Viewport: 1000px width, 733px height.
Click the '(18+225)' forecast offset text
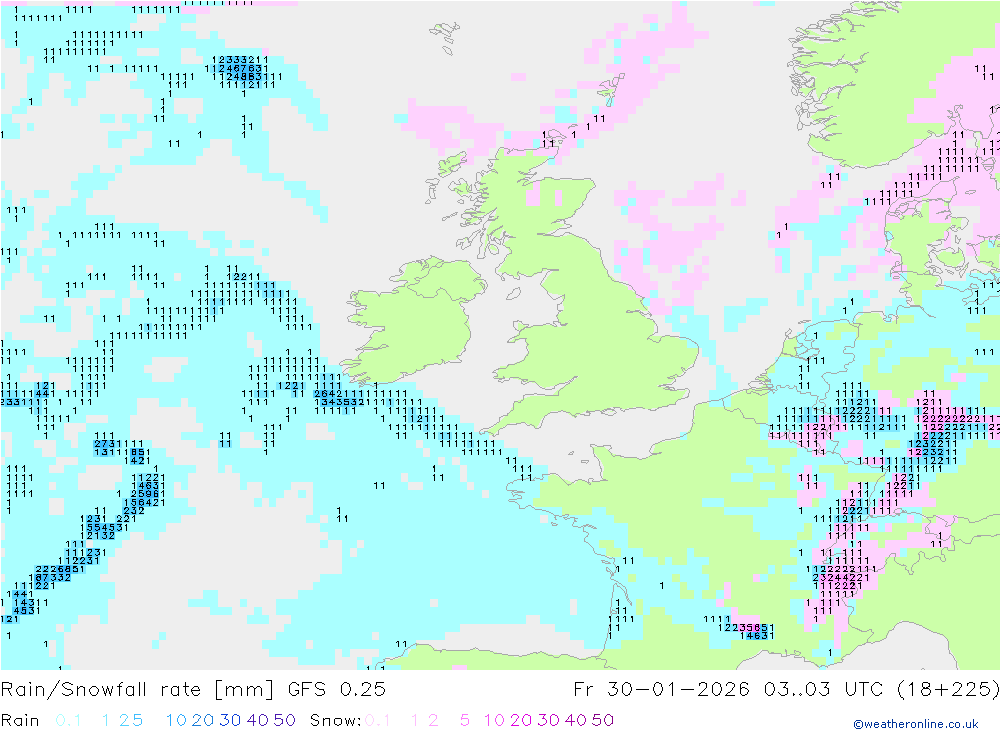coord(948,690)
